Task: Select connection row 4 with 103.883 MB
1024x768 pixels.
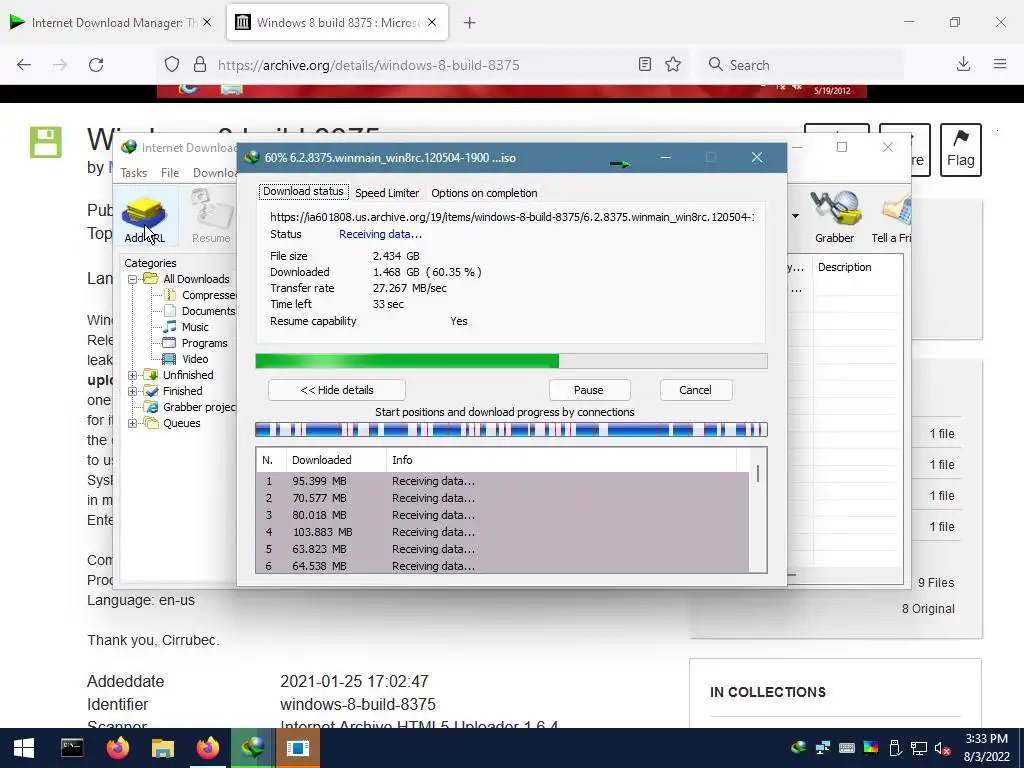Action: pos(503,532)
